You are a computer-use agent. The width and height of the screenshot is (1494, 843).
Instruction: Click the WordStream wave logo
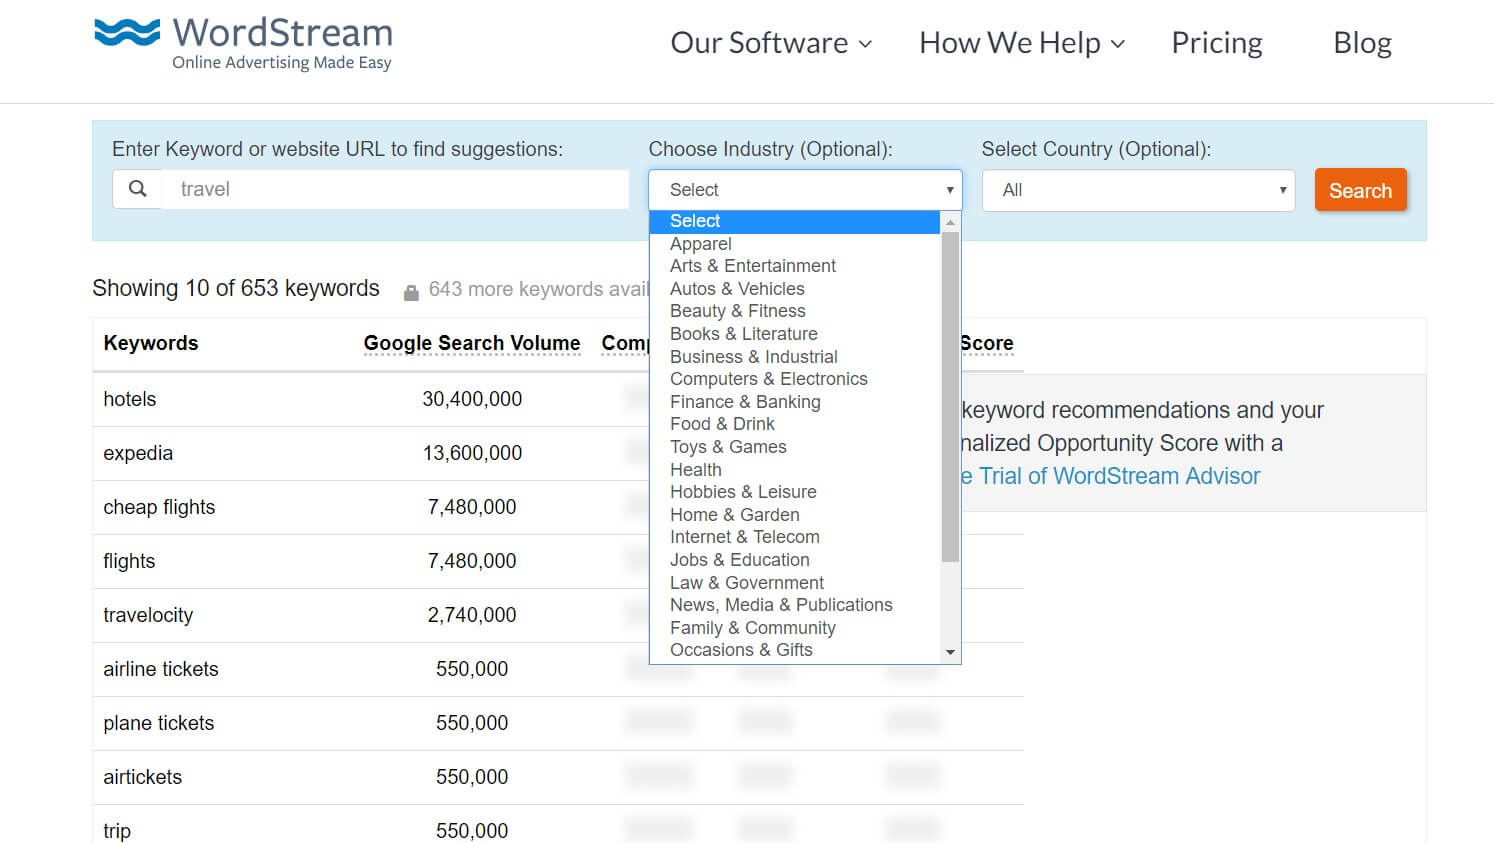pyautogui.click(x=127, y=33)
